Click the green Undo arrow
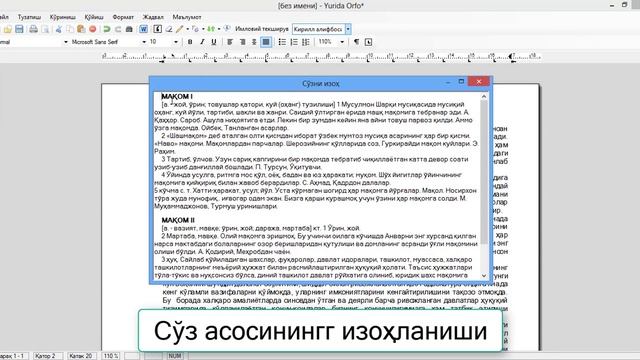 [x=107, y=29]
